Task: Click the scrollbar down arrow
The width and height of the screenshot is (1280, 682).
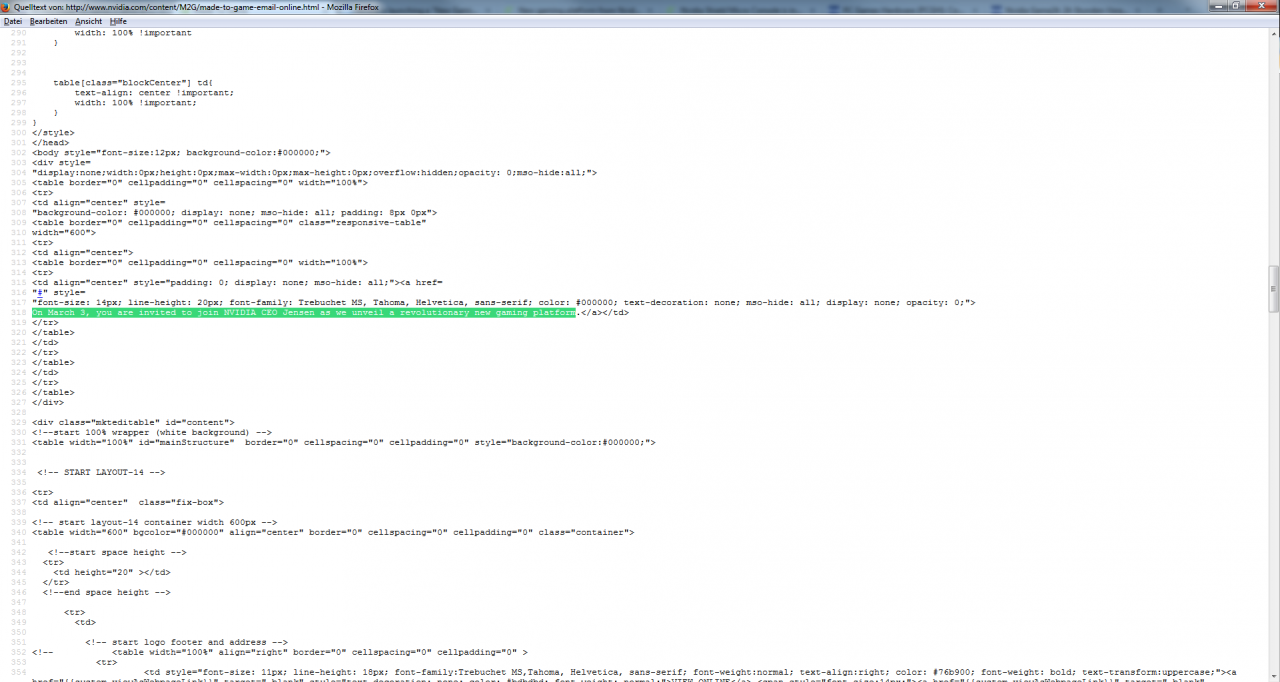Action: tap(1274, 675)
